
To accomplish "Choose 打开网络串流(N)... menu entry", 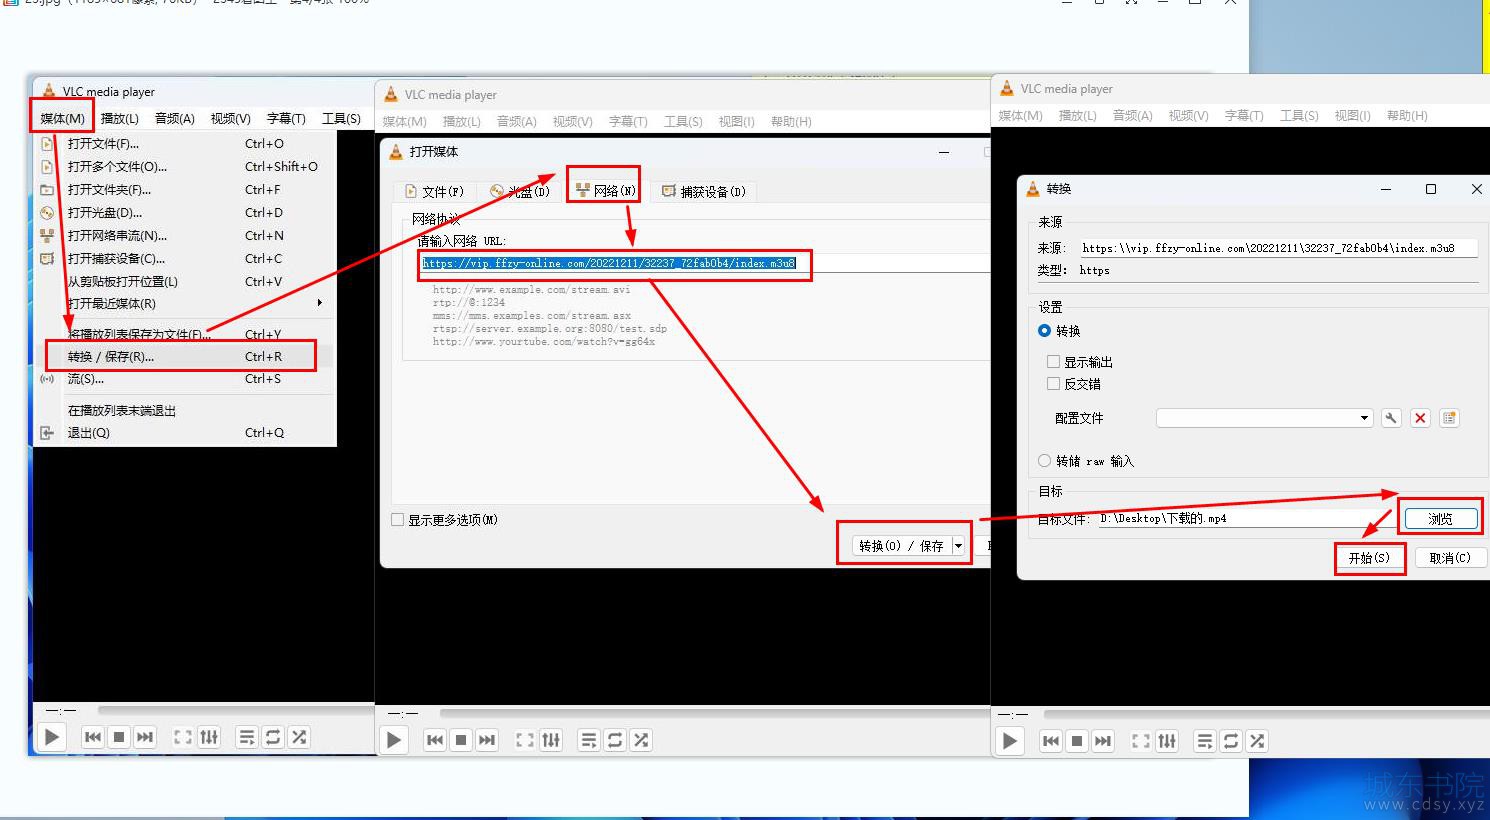I will pyautogui.click(x=185, y=236).
